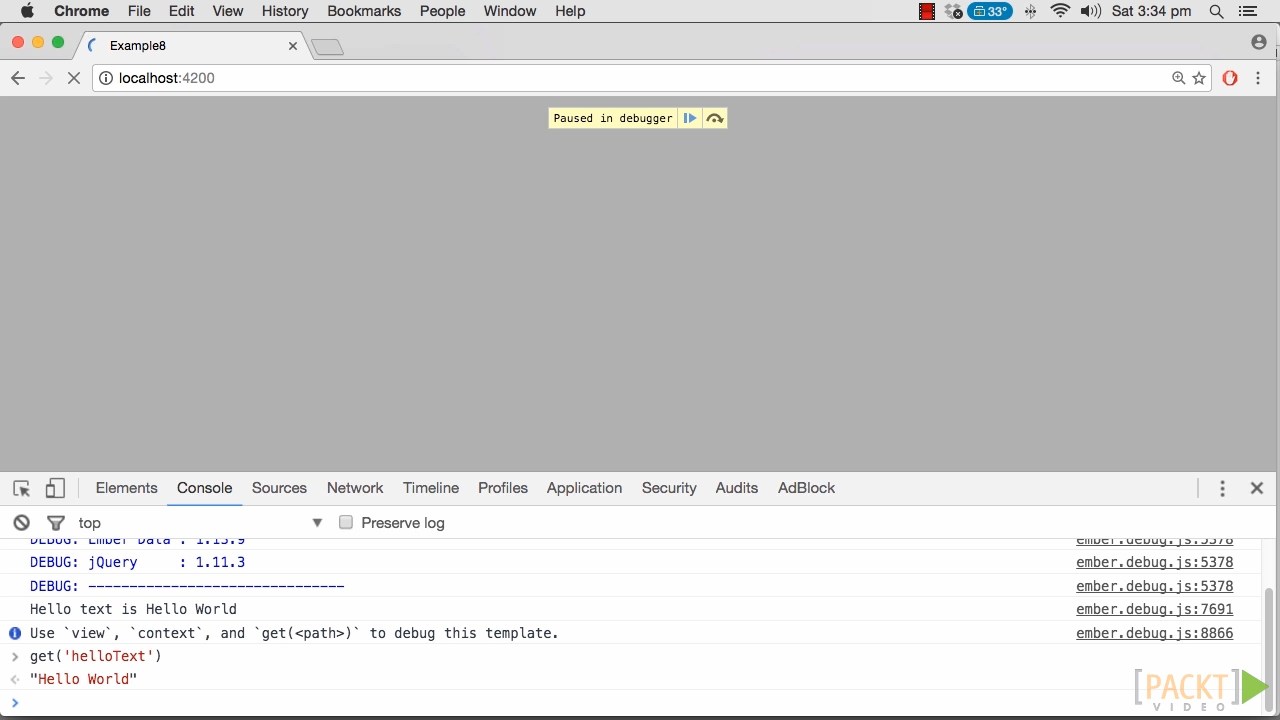Screen dimensions: 1280x720
Task: Switch to the Elements tab
Action: pos(126,488)
